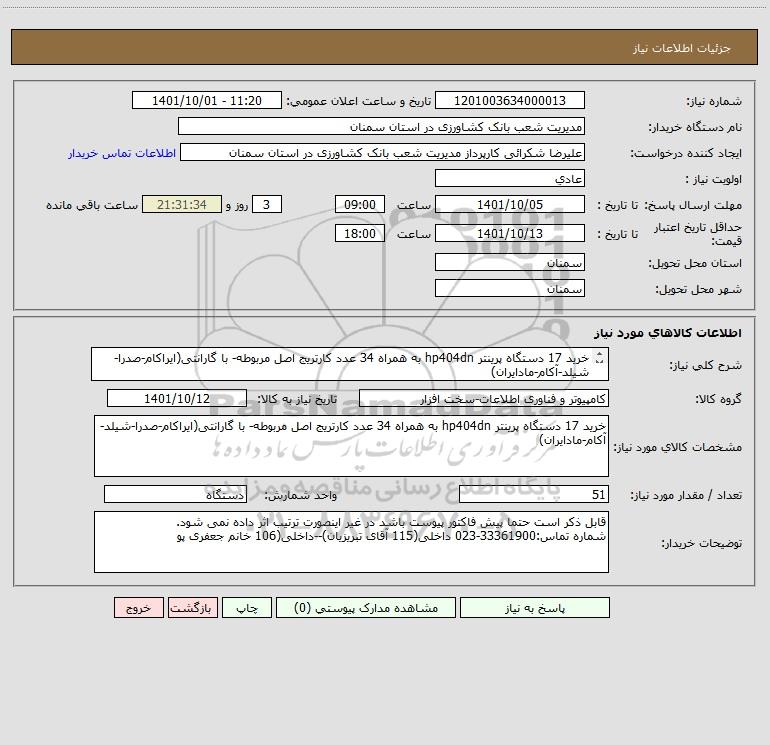This screenshot has width=770, height=745.
Task: Click the 'چاپ' print button
Action: pos(247,607)
